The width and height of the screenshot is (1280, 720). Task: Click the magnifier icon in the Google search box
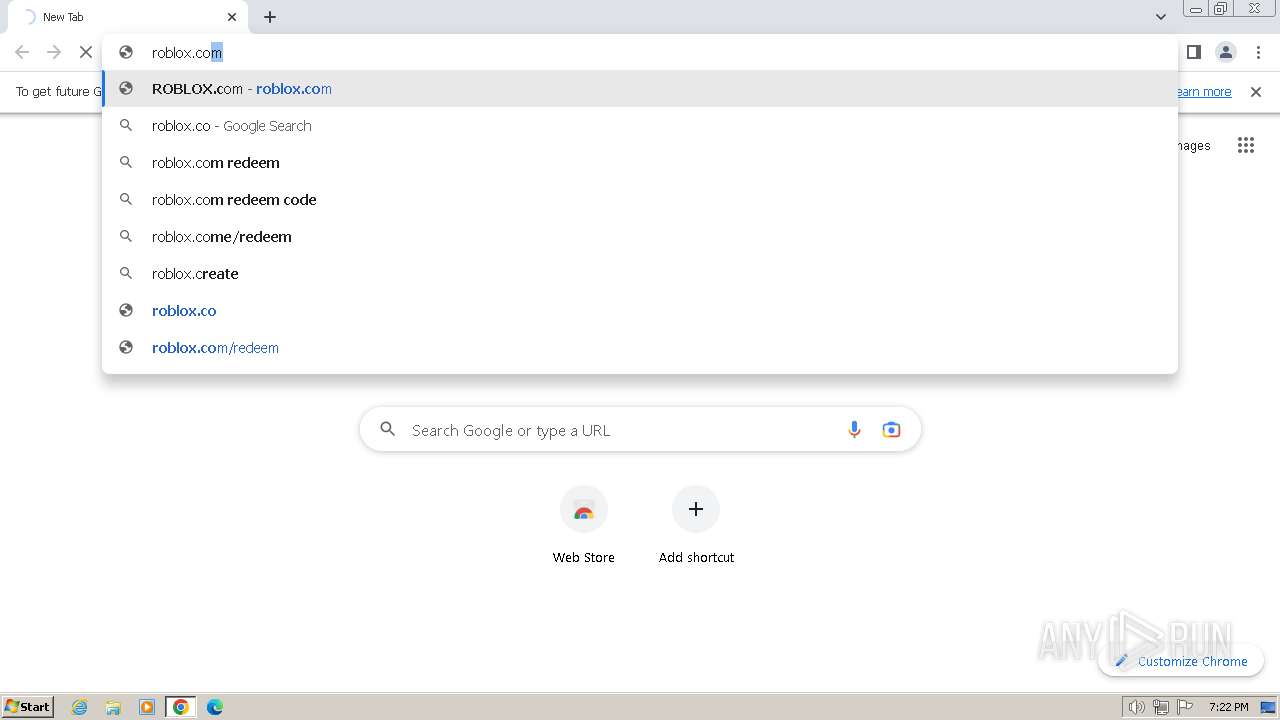click(388, 430)
